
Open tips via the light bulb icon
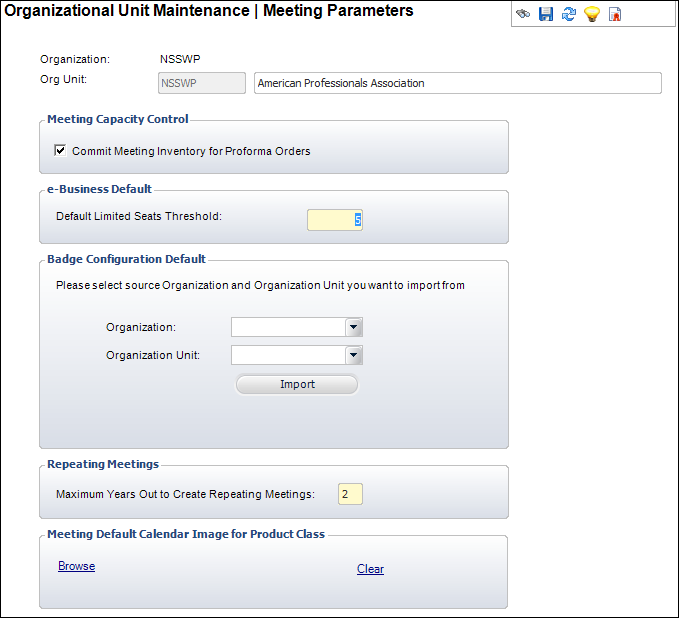pyautogui.click(x=592, y=14)
